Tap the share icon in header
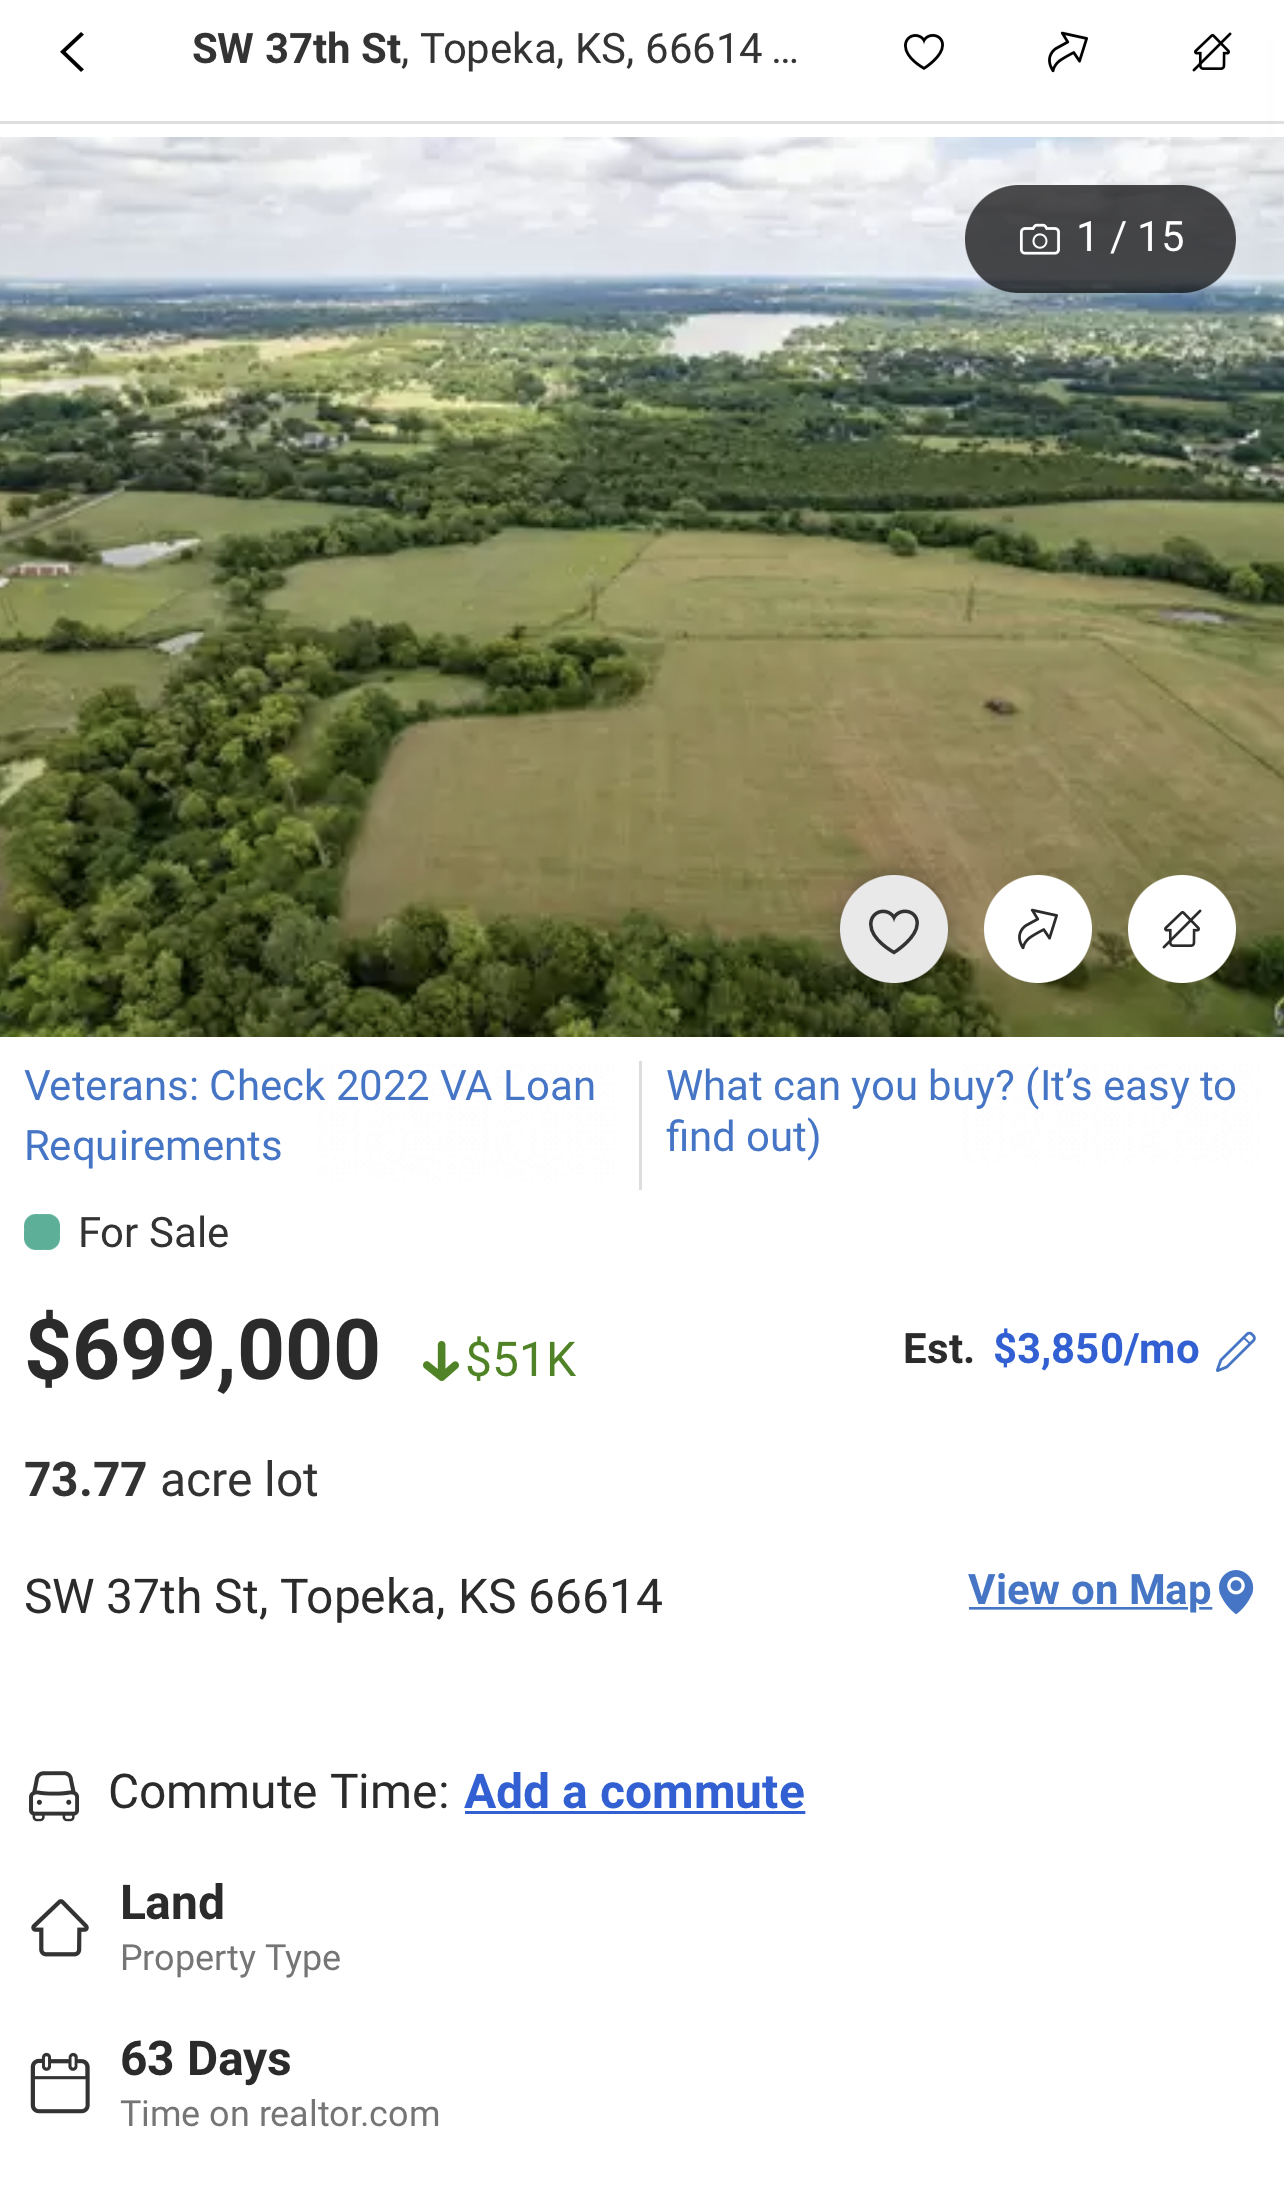This screenshot has height=2188, width=1284. click(x=1067, y=52)
